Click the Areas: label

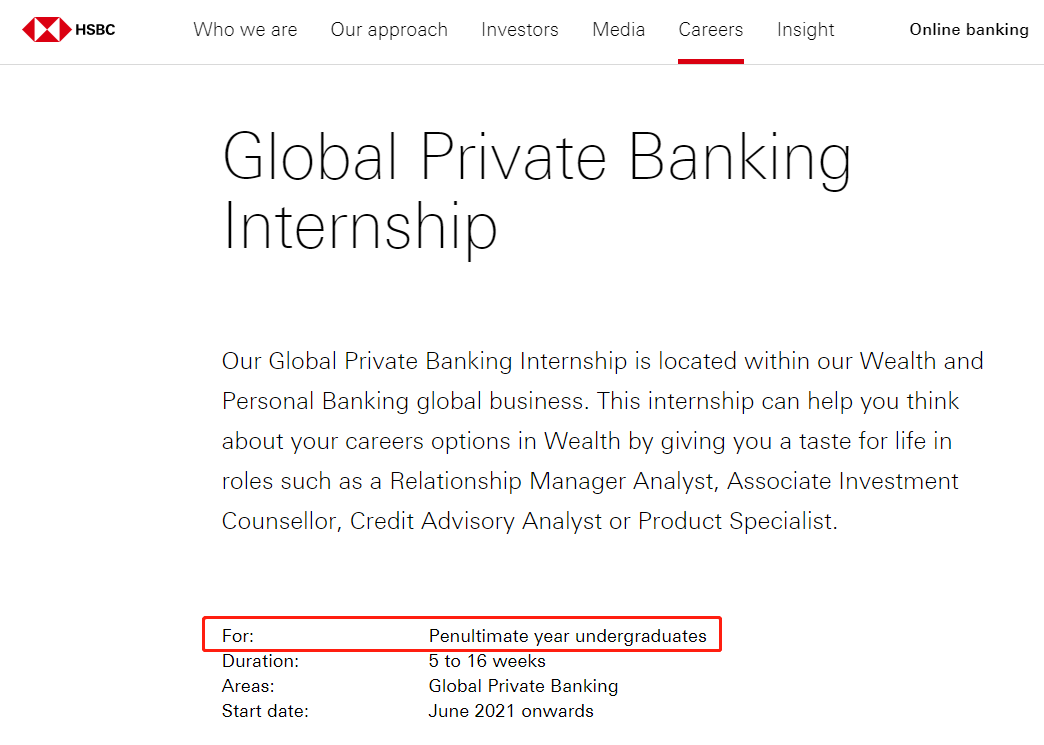tap(248, 686)
